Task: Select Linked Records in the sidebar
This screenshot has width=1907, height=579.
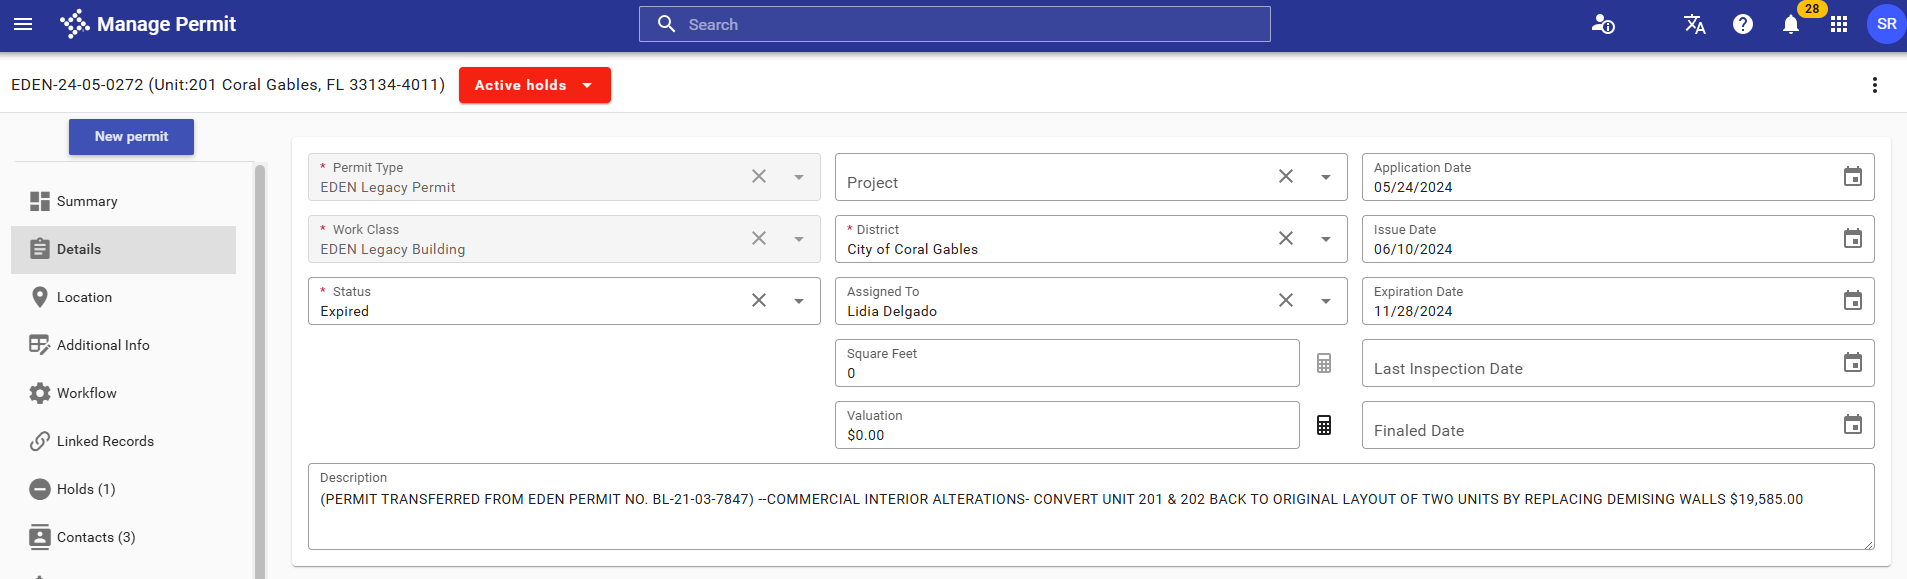Action: click(x=105, y=441)
